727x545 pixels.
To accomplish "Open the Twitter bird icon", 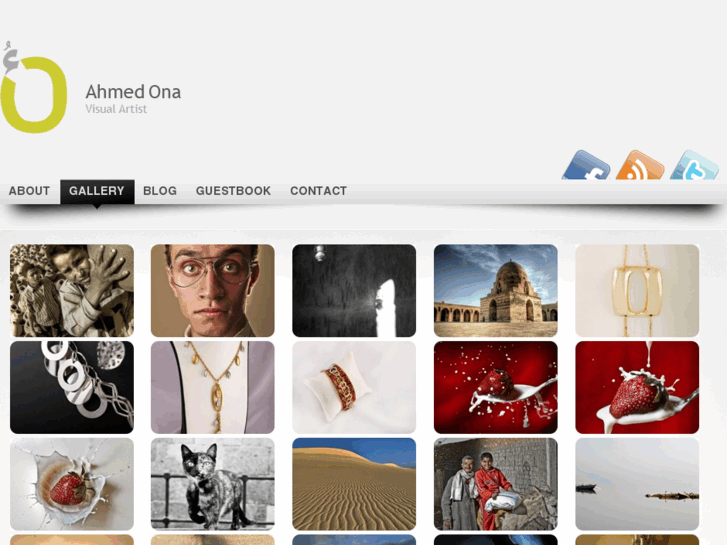I will (x=694, y=165).
